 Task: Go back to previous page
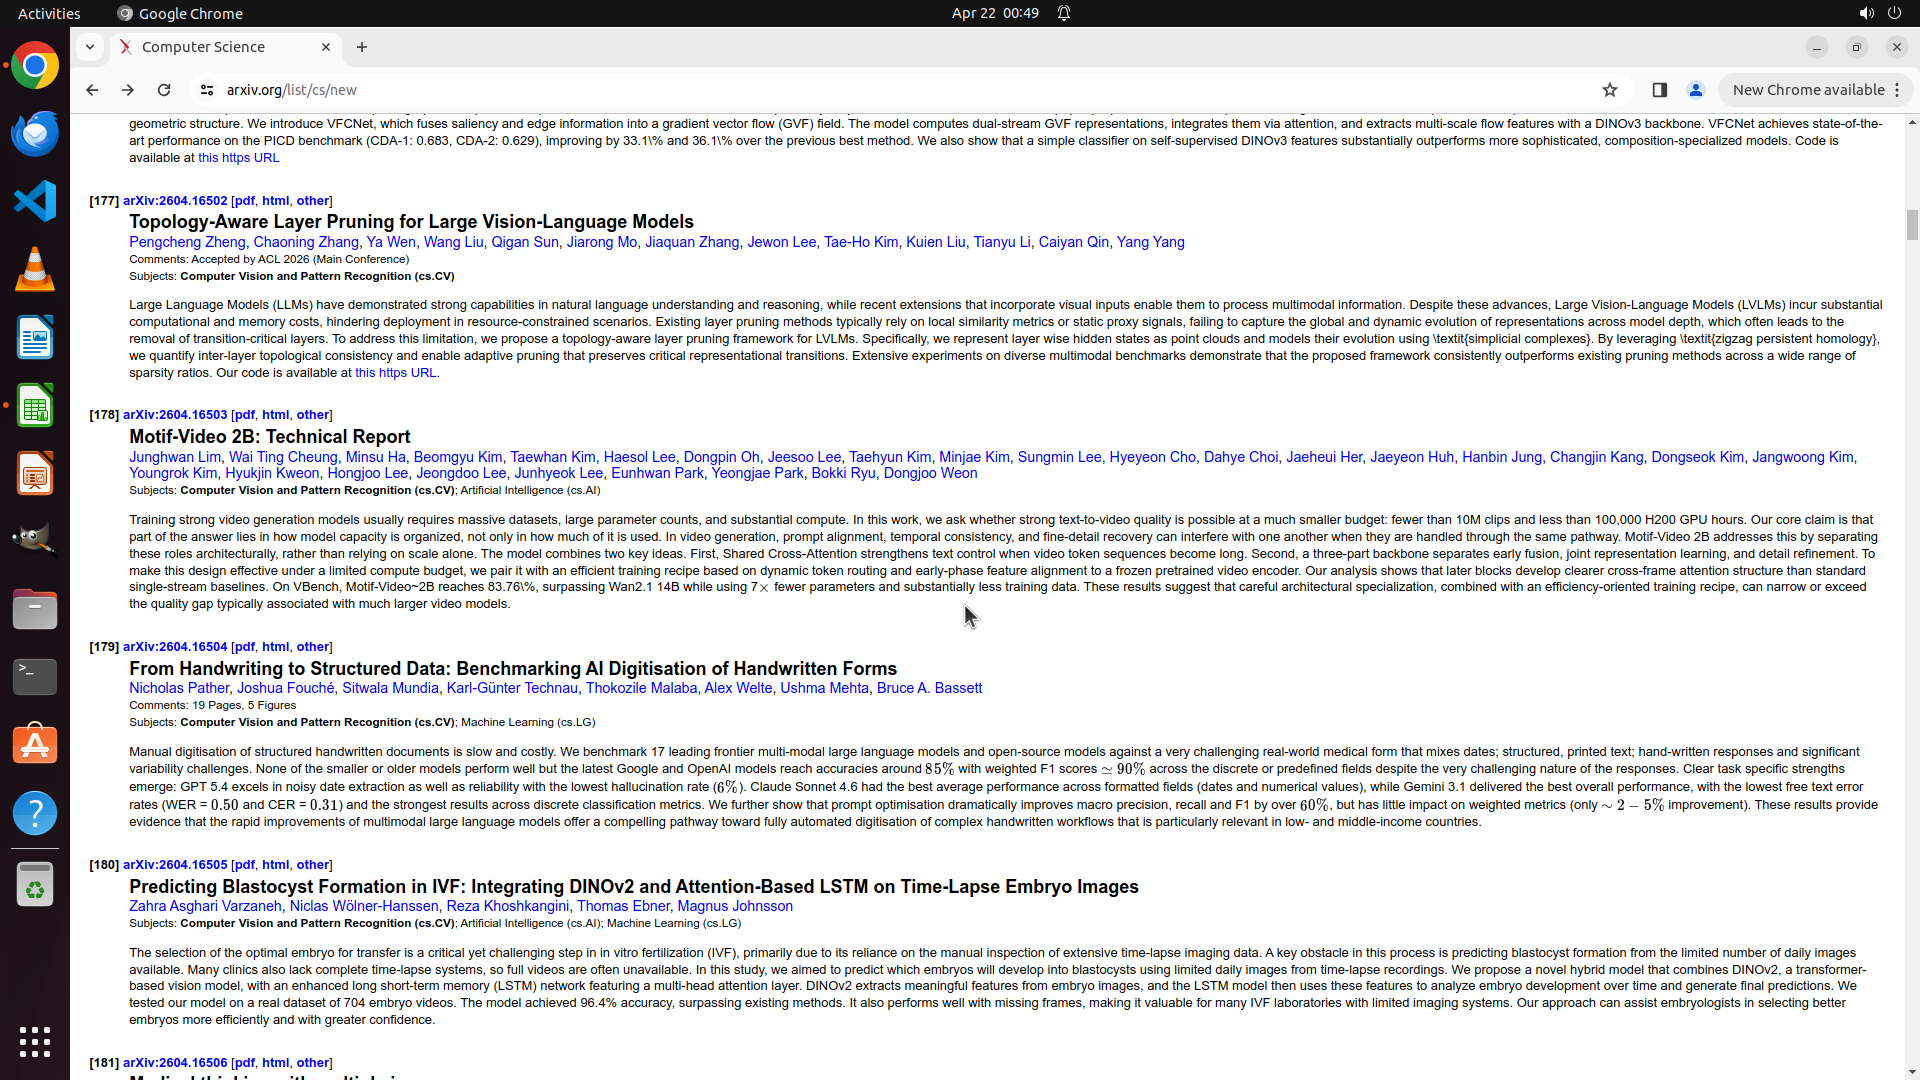pos(92,90)
